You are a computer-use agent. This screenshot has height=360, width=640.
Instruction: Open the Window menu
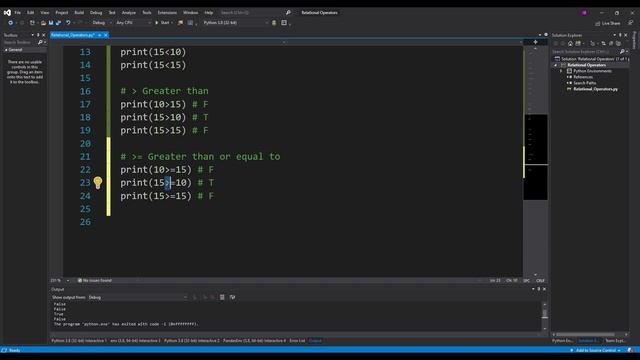point(191,13)
